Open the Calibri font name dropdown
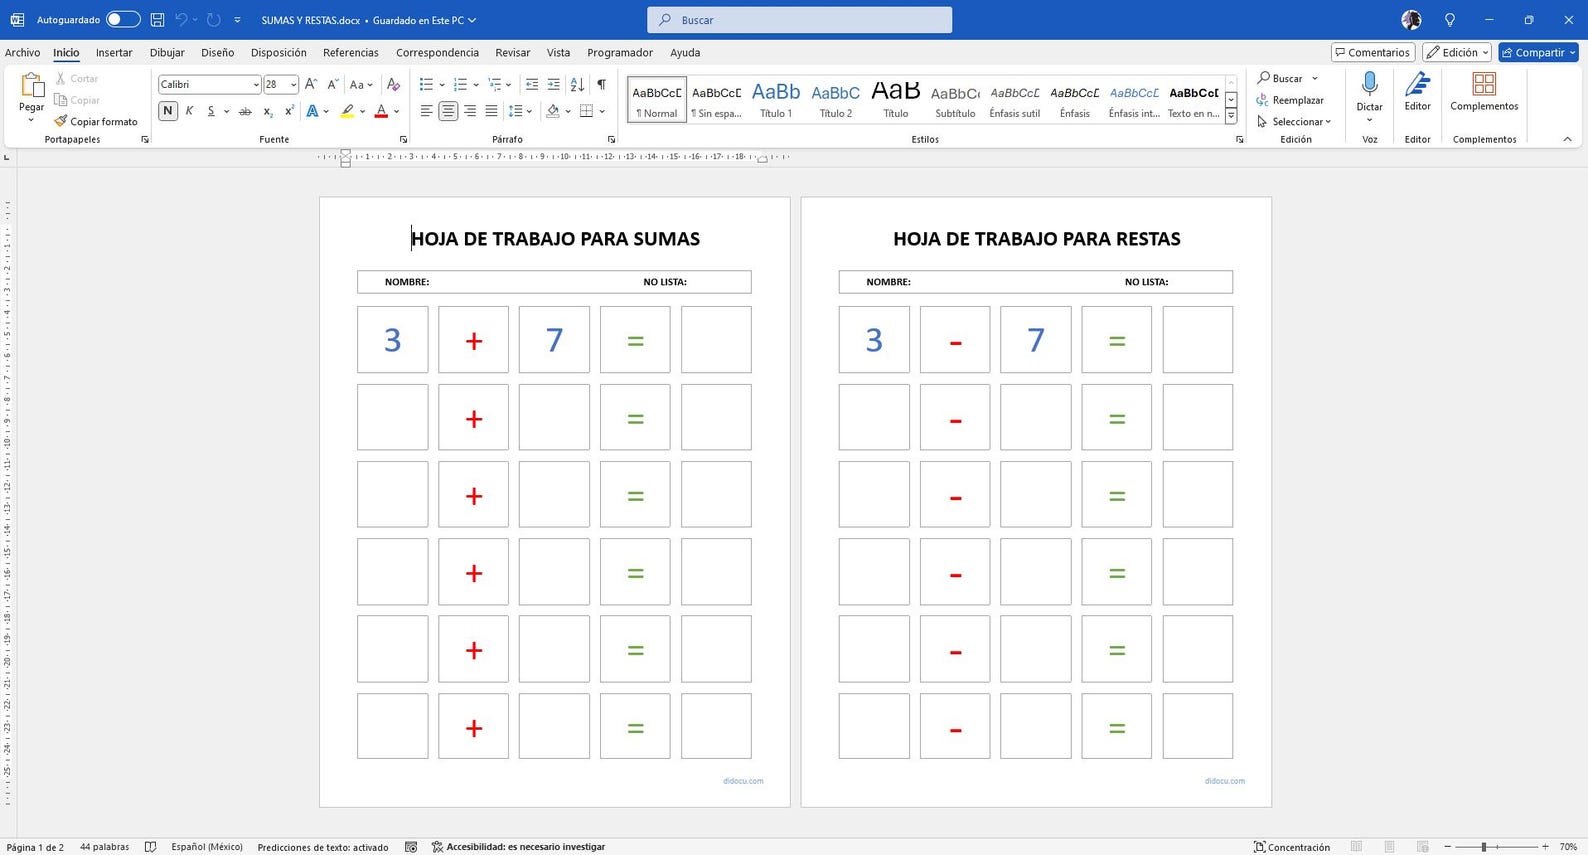 209,84
